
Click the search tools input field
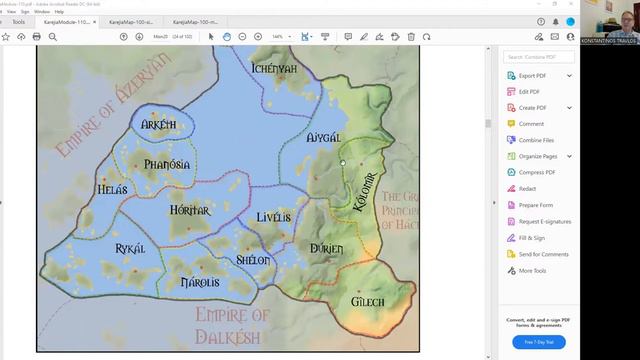(x=539, y=57)
